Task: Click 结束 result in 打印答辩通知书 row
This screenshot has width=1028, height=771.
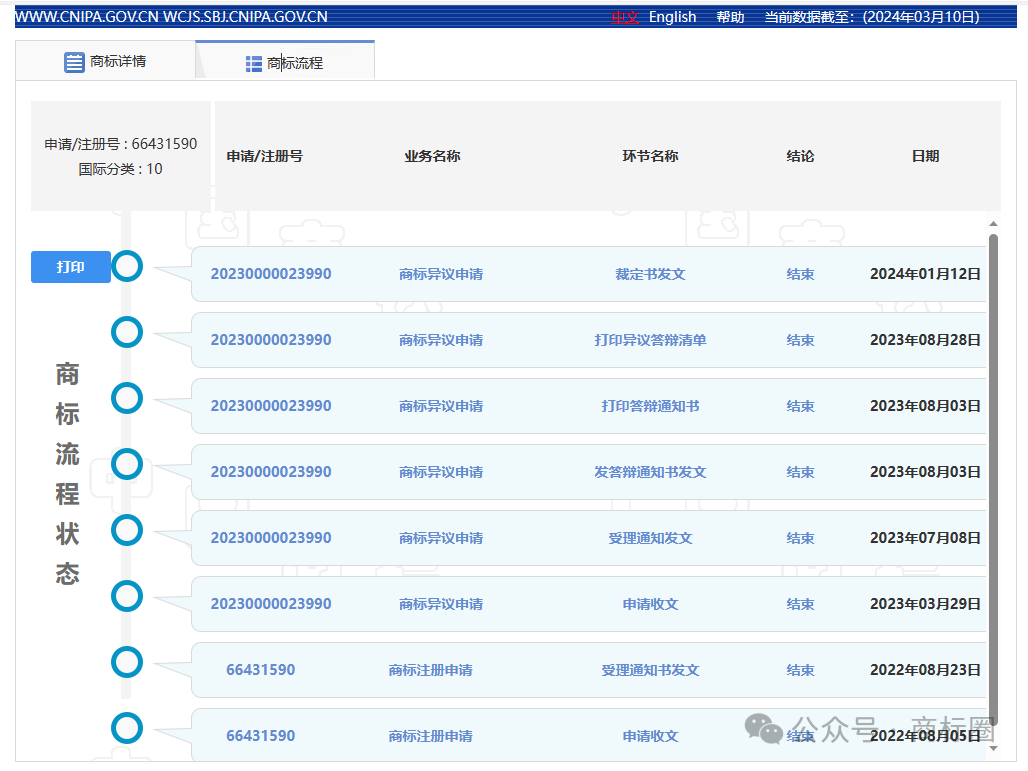Action: pyautogui.click(x=800, y=406)
